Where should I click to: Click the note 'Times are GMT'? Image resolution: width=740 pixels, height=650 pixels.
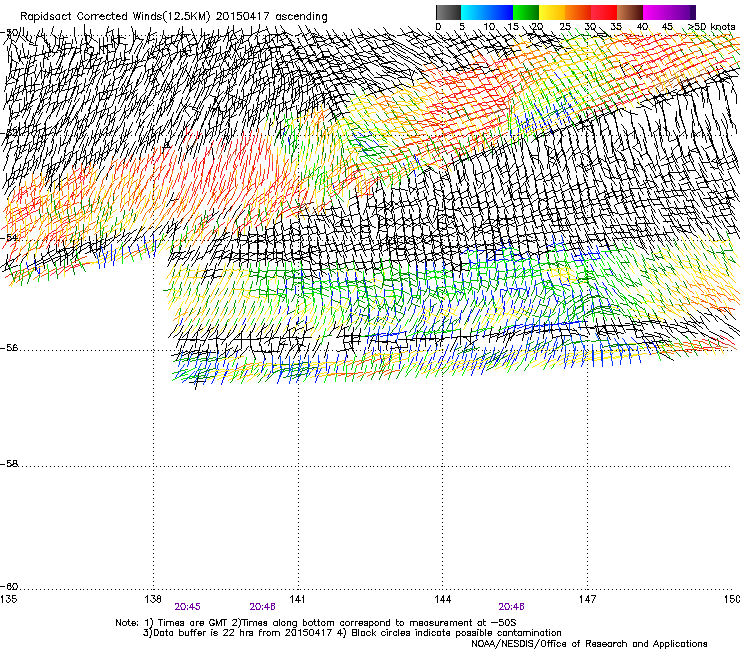click(x=193, y=623)
